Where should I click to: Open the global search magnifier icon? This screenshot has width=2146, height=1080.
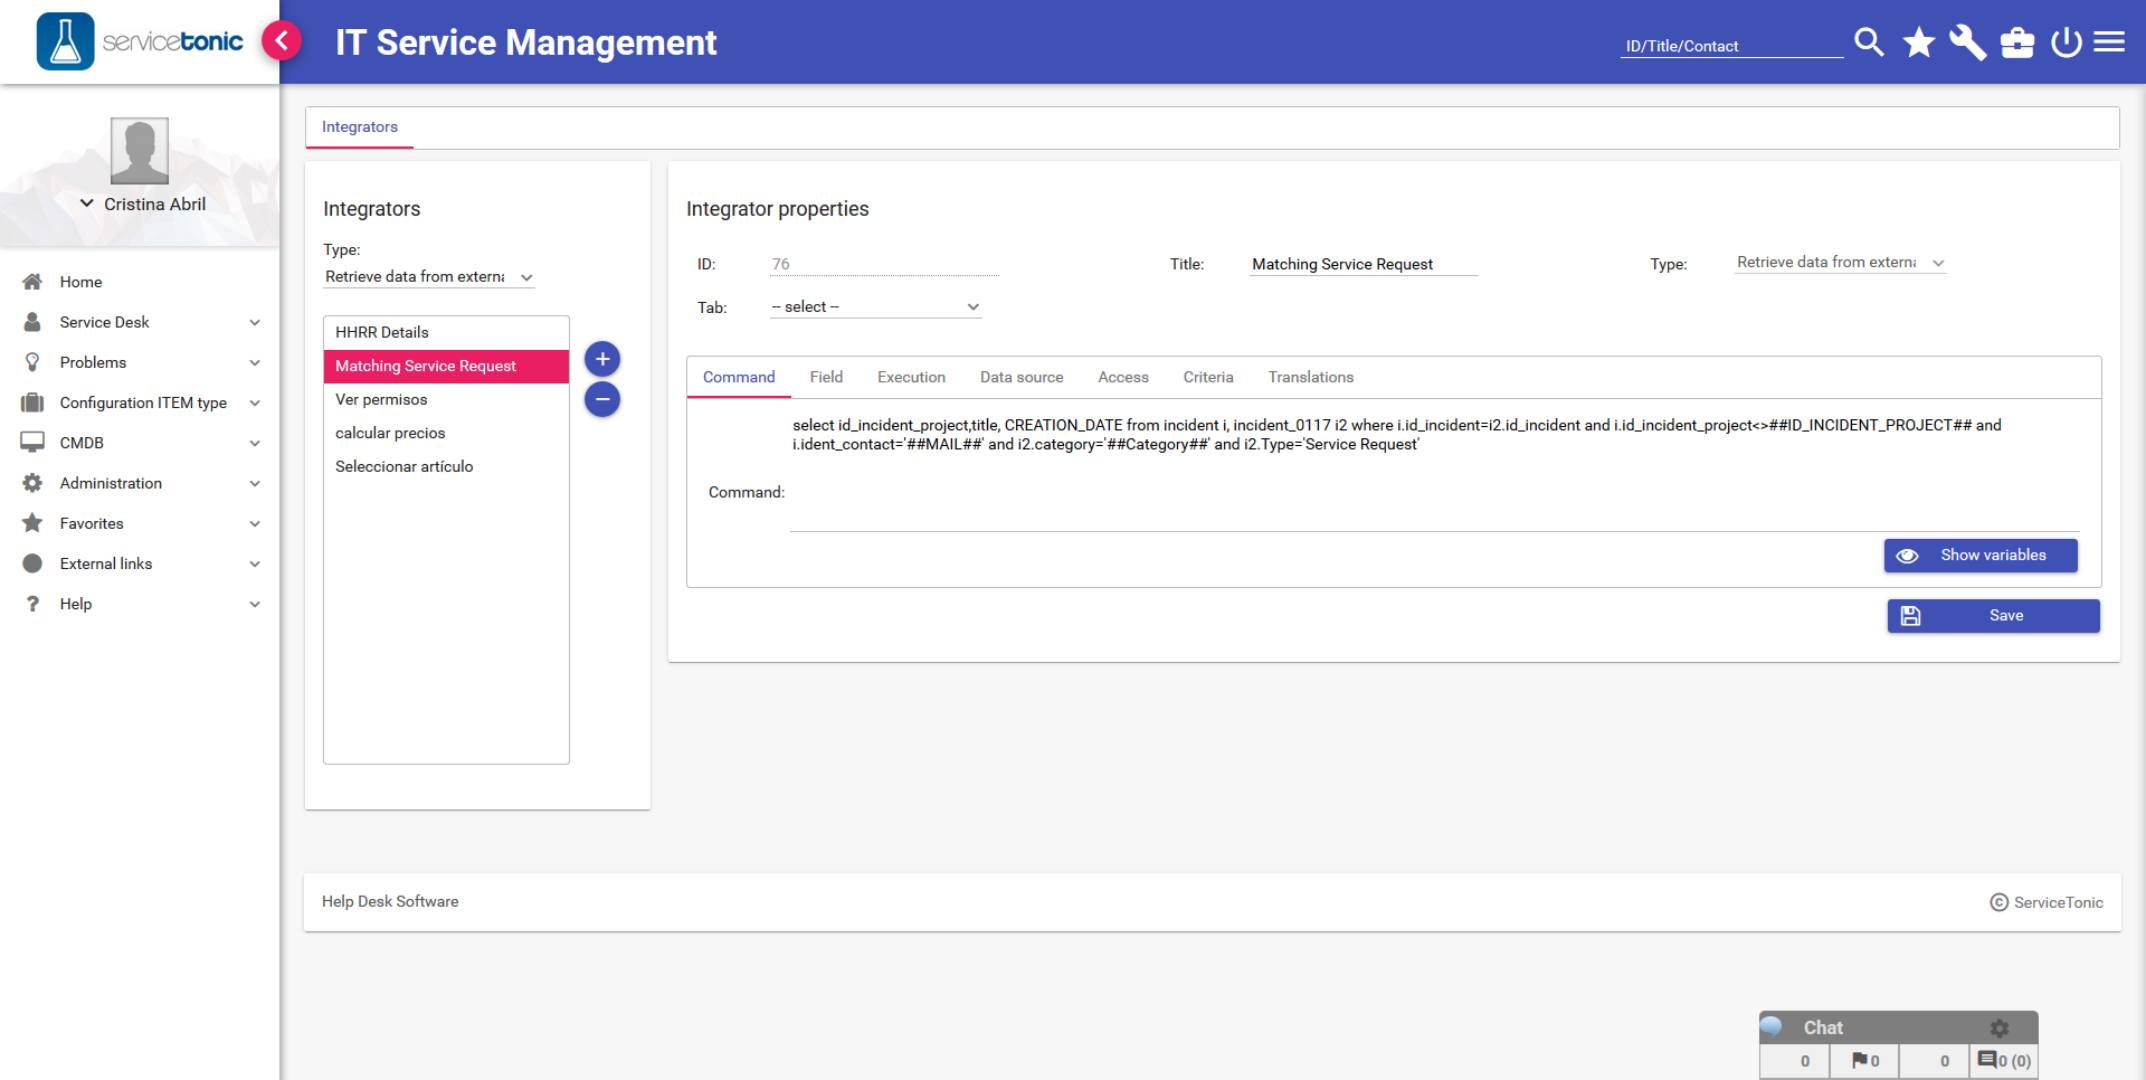1868,42
